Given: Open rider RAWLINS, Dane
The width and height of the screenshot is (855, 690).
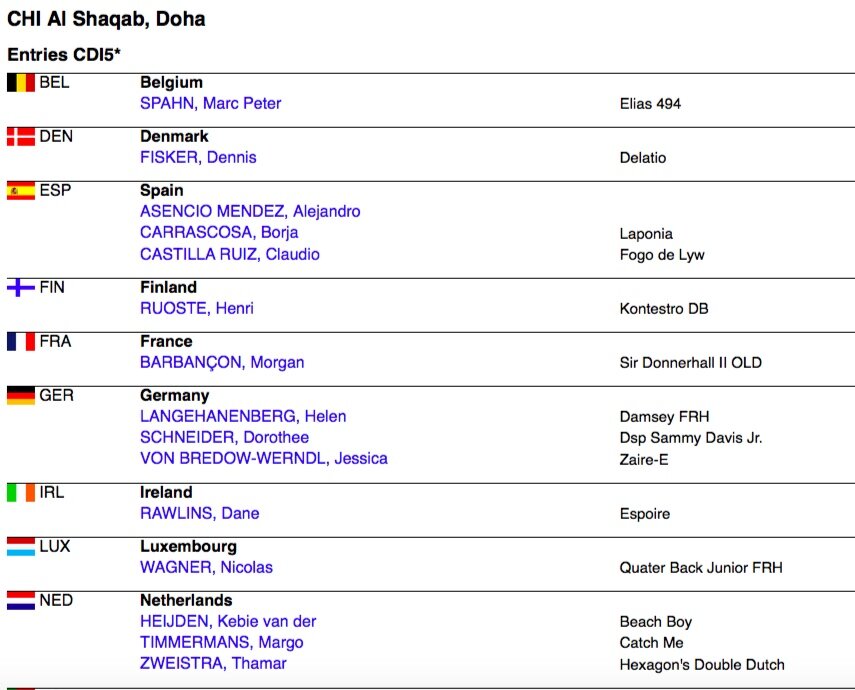Looking at the screenshot, I should tap(200, 513).
